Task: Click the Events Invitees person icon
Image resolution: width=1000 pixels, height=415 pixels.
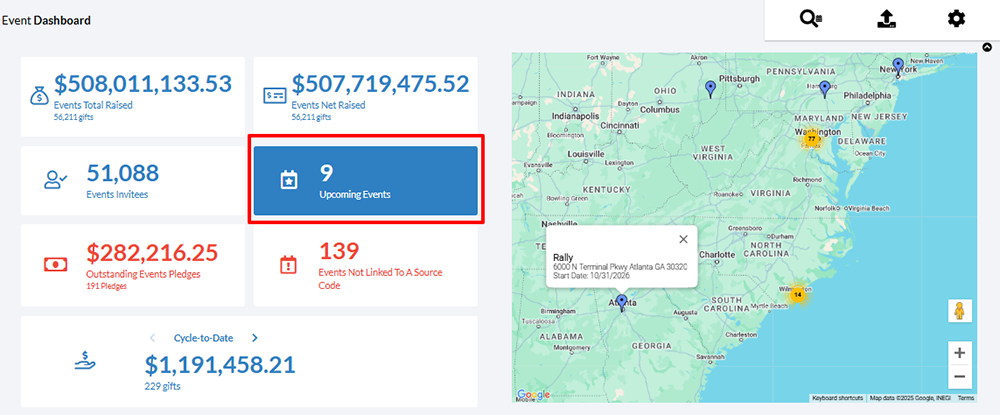Action: point(55,178)
